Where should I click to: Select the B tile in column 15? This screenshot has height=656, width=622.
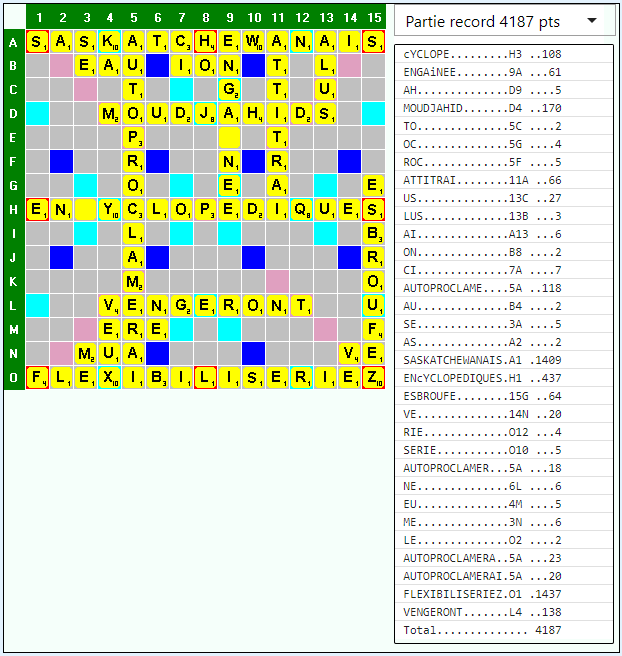tap(373, 233)
